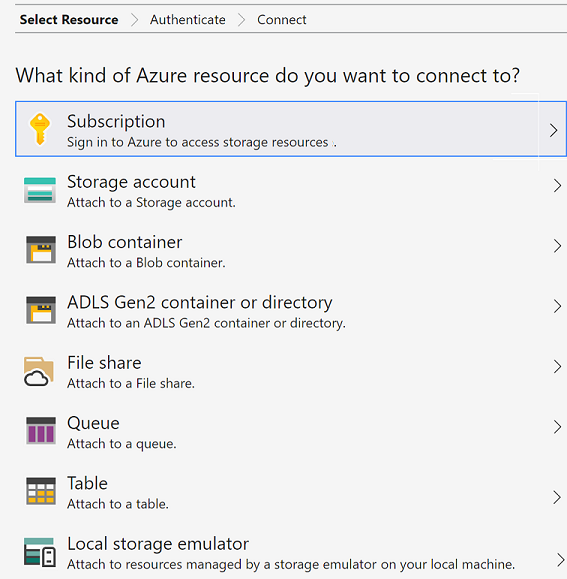Open the File share row chevron
Screen dimensions: 567x579
557,366
